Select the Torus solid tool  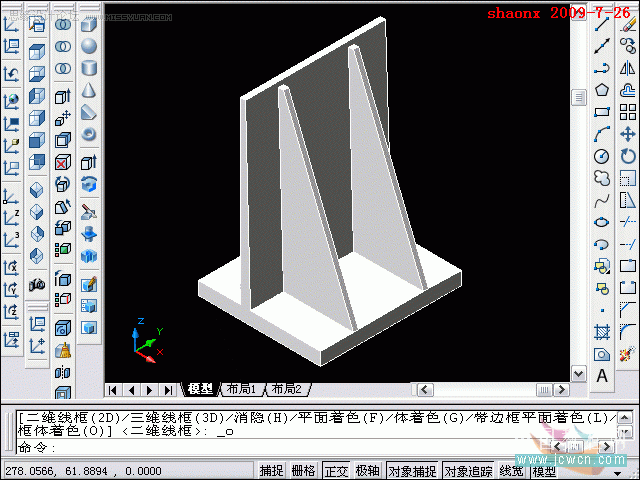tap(89, 134)
